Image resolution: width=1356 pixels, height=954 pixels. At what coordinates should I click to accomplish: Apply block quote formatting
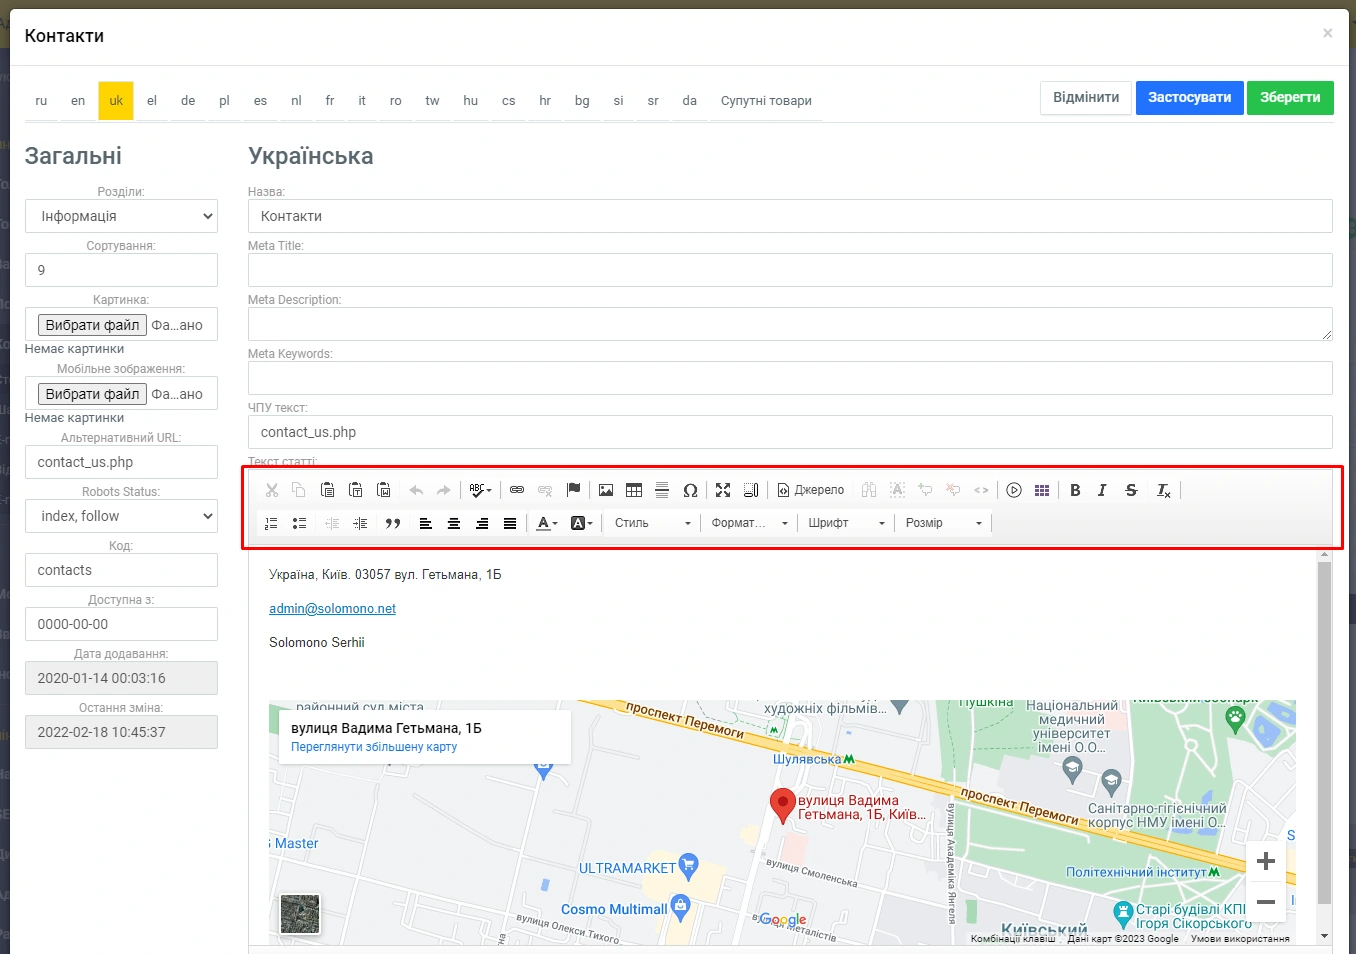point(393,523)
